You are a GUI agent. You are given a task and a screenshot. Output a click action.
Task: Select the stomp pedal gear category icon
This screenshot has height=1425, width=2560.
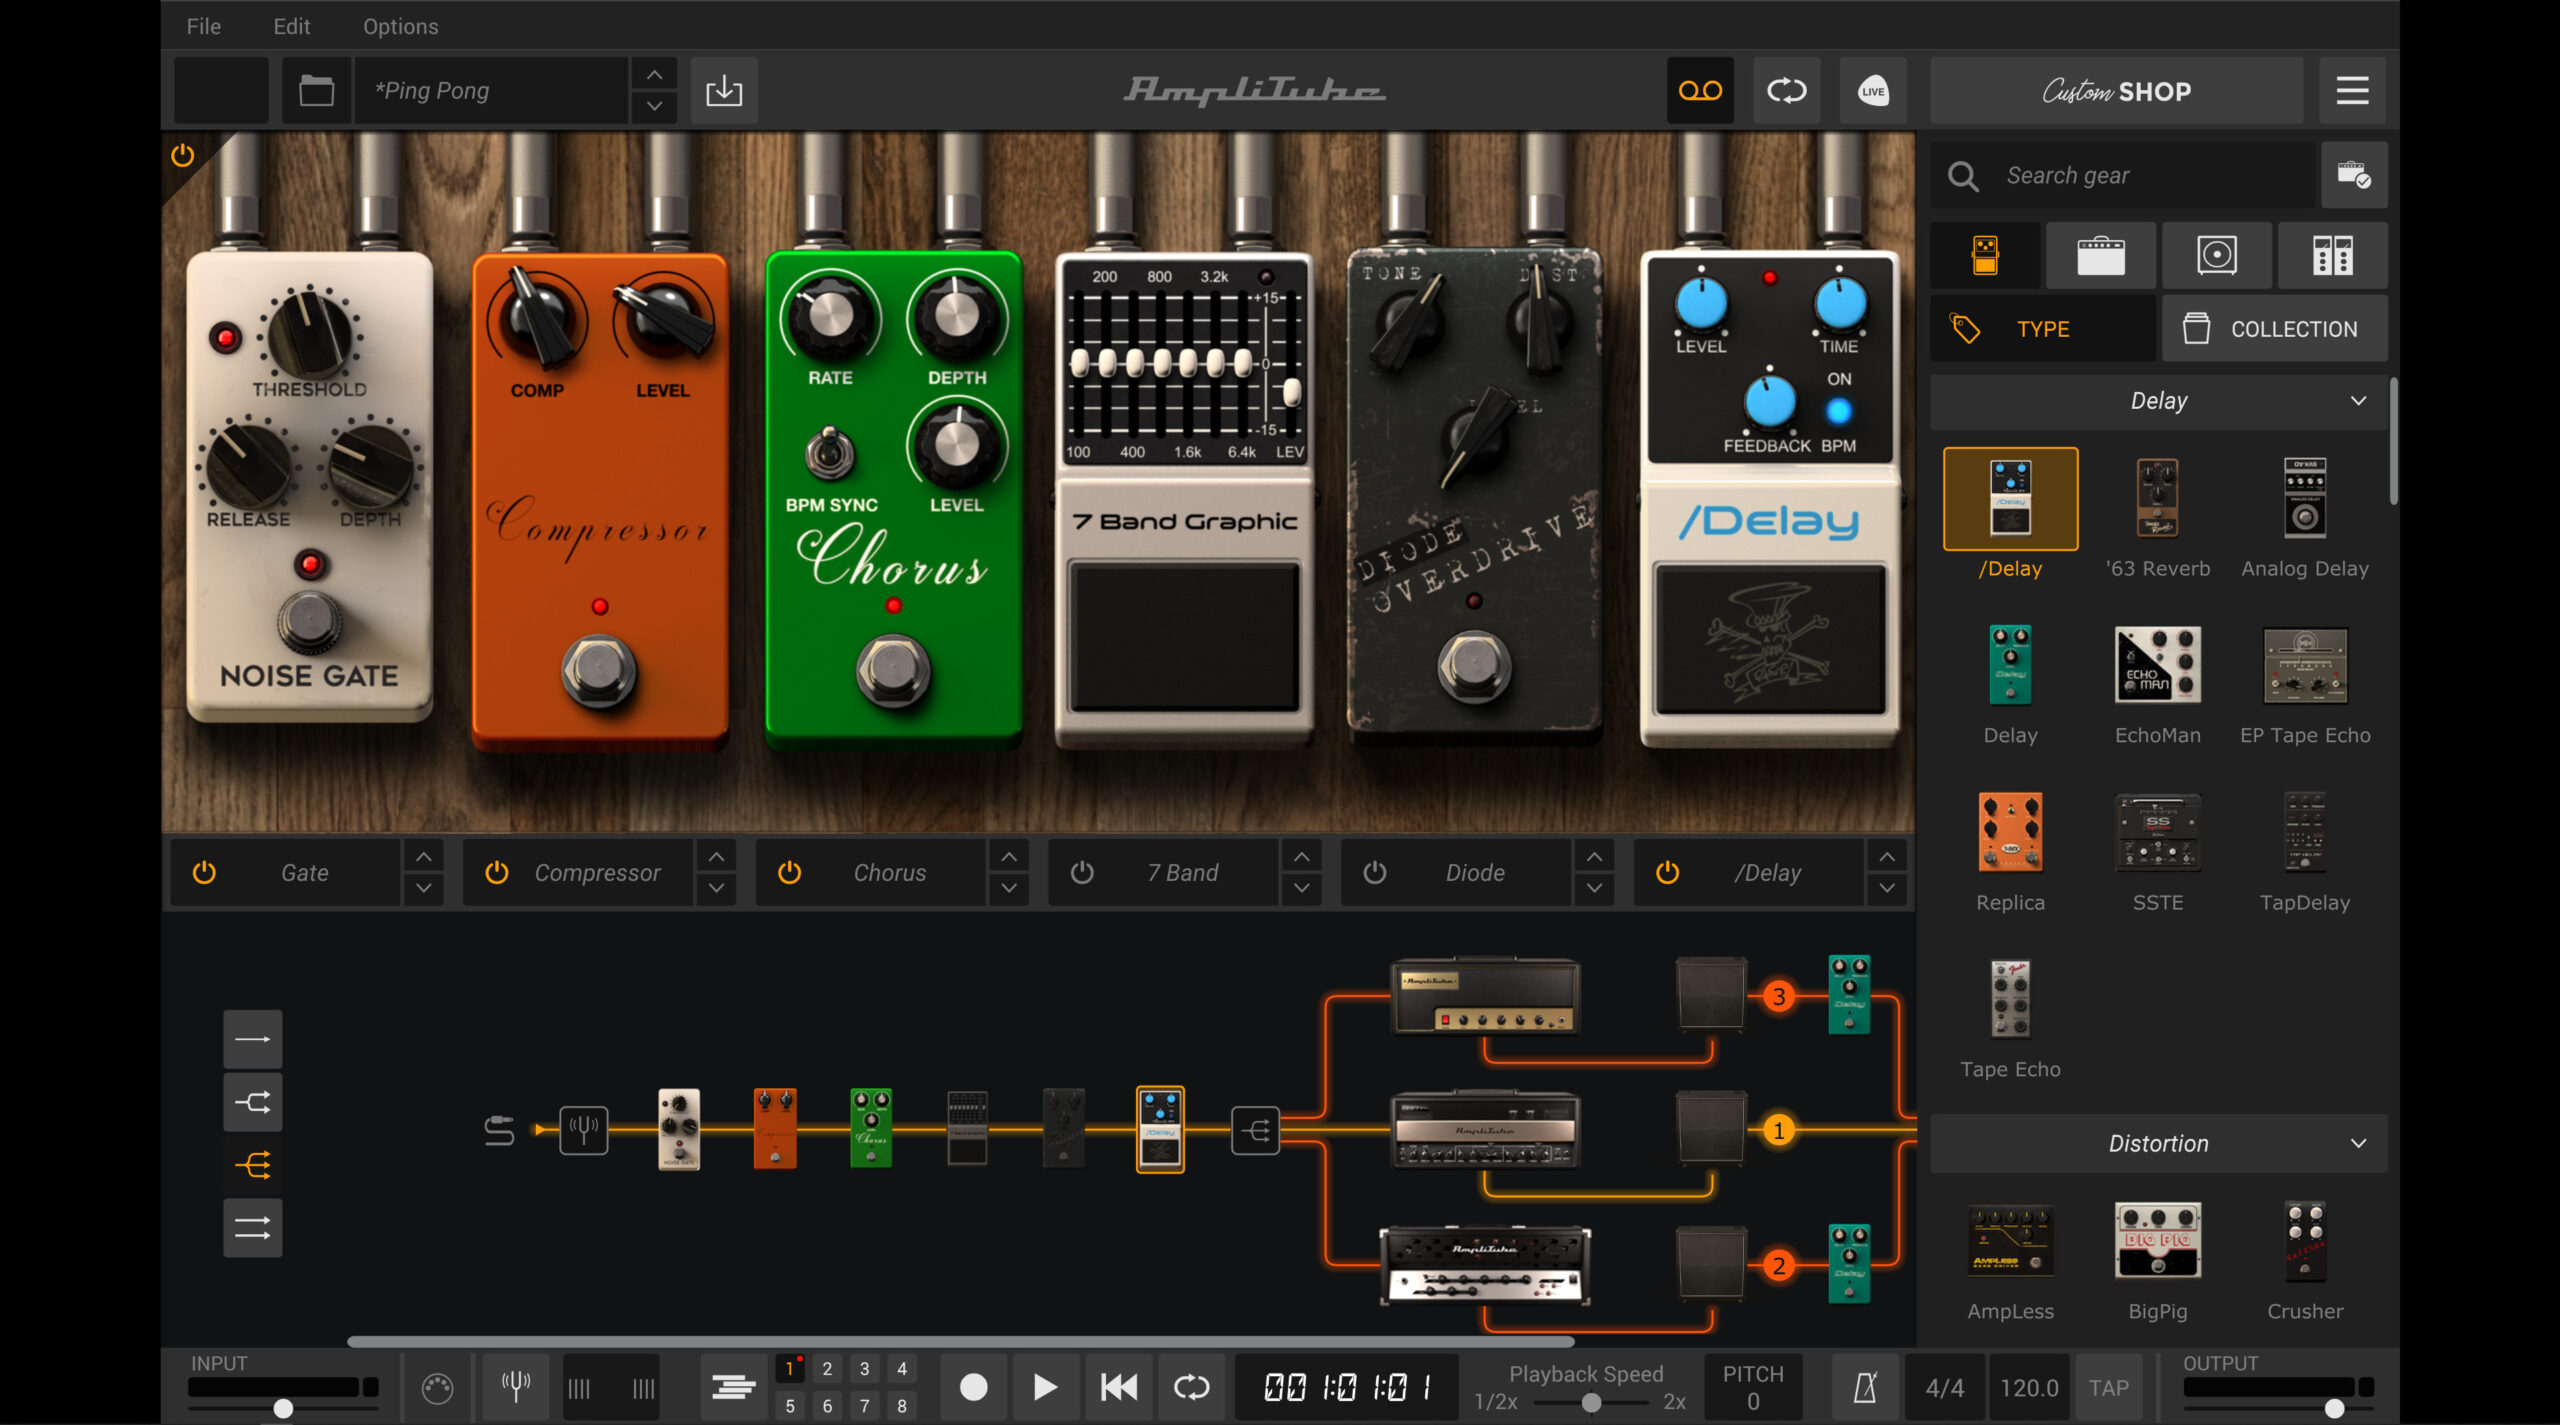point(1985,256)
